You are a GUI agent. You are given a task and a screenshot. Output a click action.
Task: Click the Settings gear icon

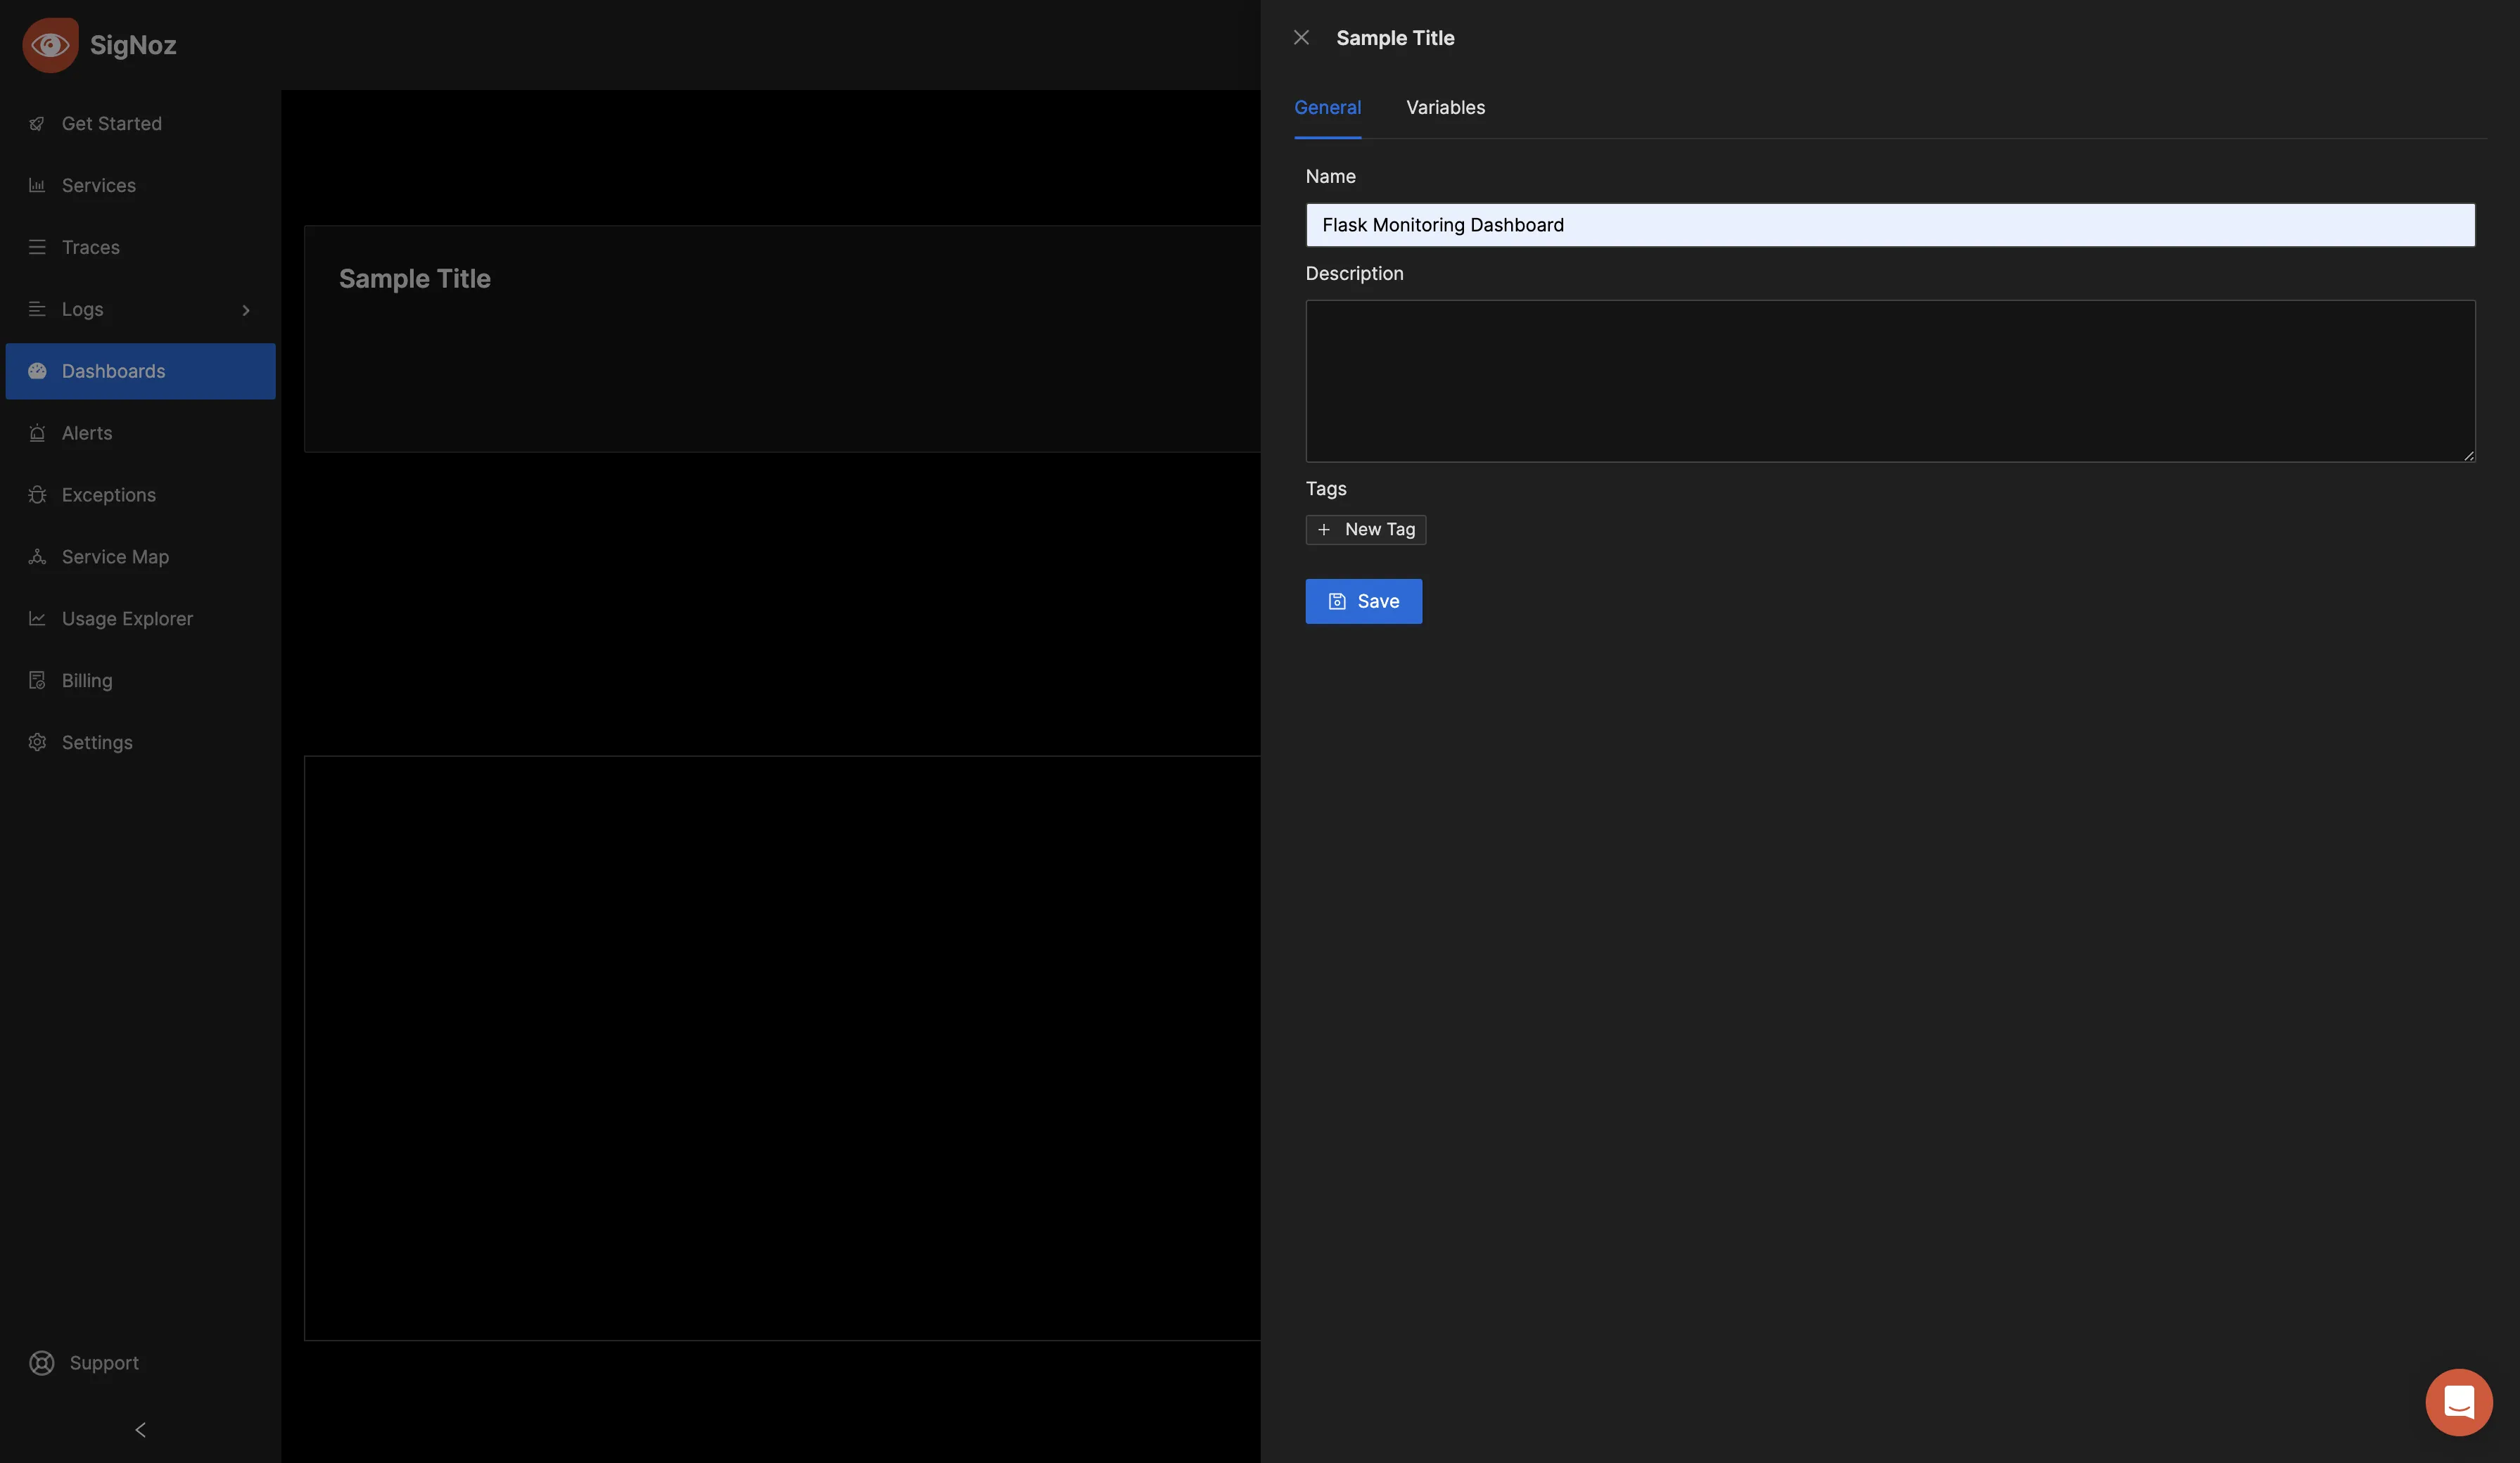coord(37,743)
